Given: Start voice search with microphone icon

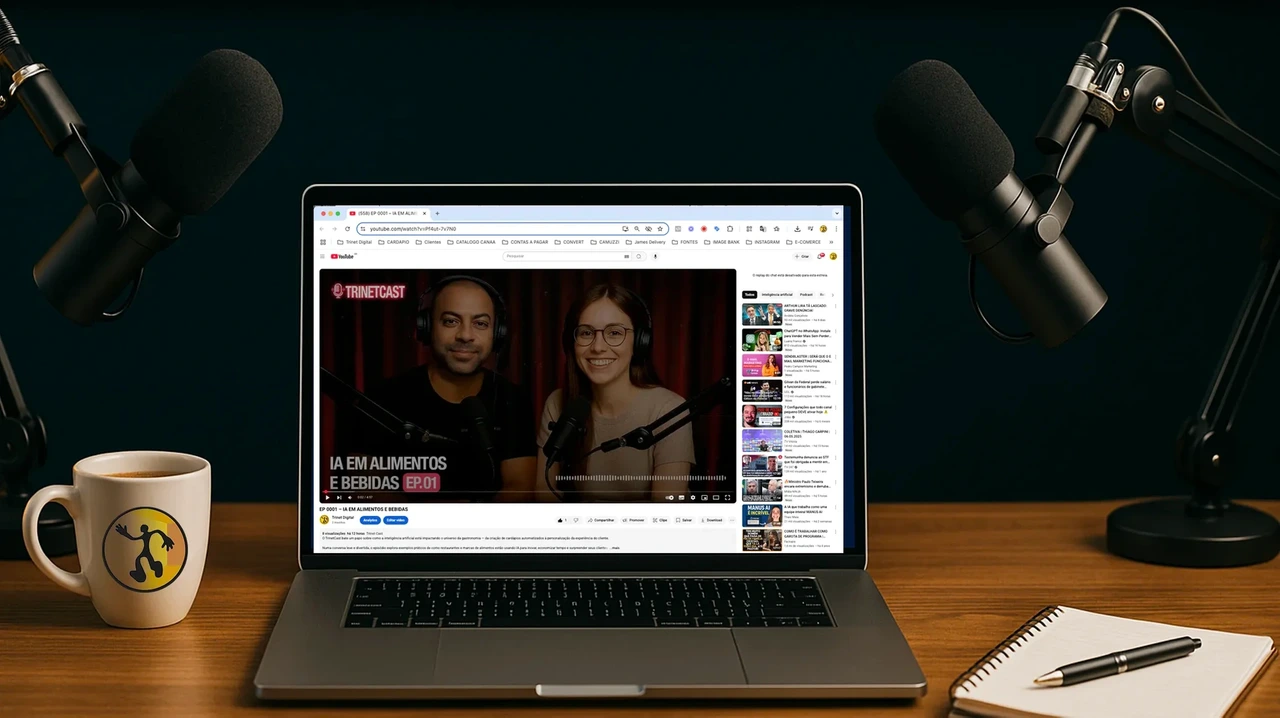Looking at the screenshot, I should pos(655,256).
